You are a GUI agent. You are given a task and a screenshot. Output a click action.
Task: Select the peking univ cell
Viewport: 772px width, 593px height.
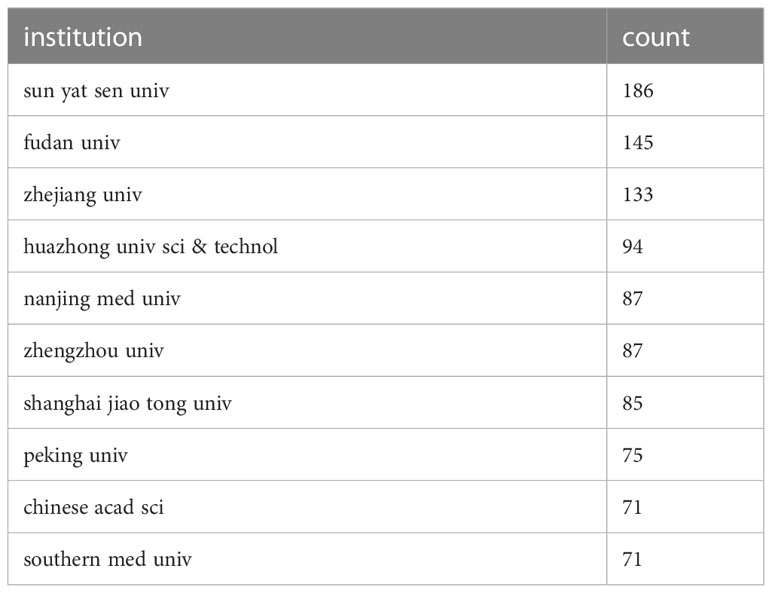coord(307,455)
